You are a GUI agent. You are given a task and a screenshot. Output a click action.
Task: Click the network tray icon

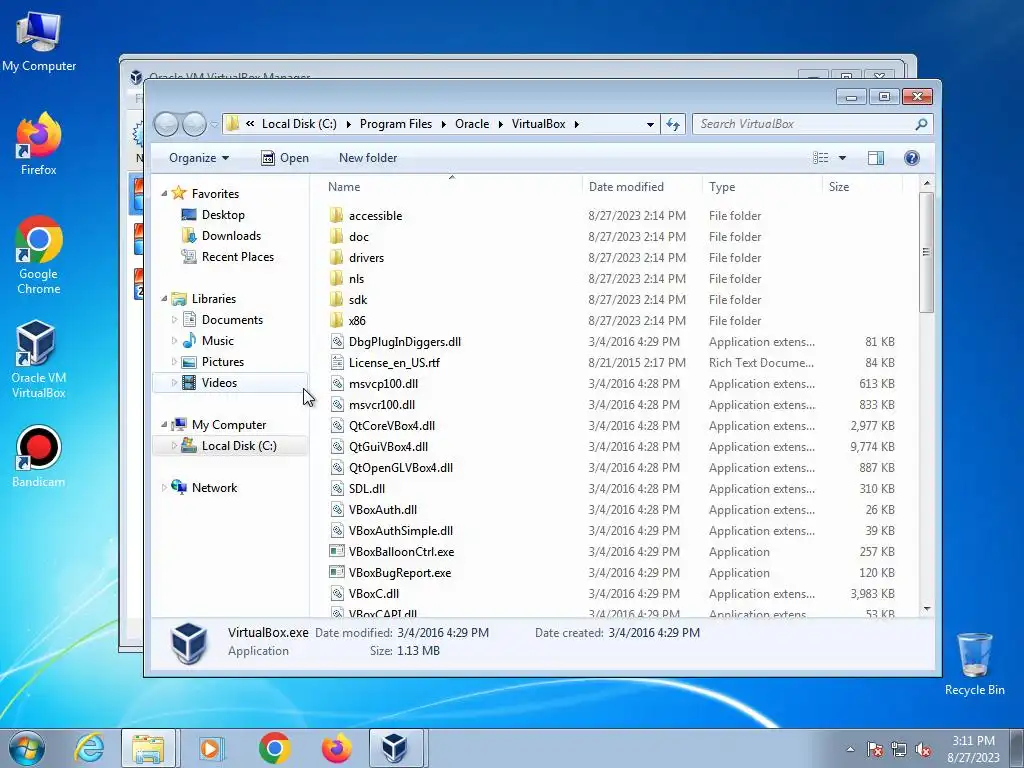(x=899, y=750)
